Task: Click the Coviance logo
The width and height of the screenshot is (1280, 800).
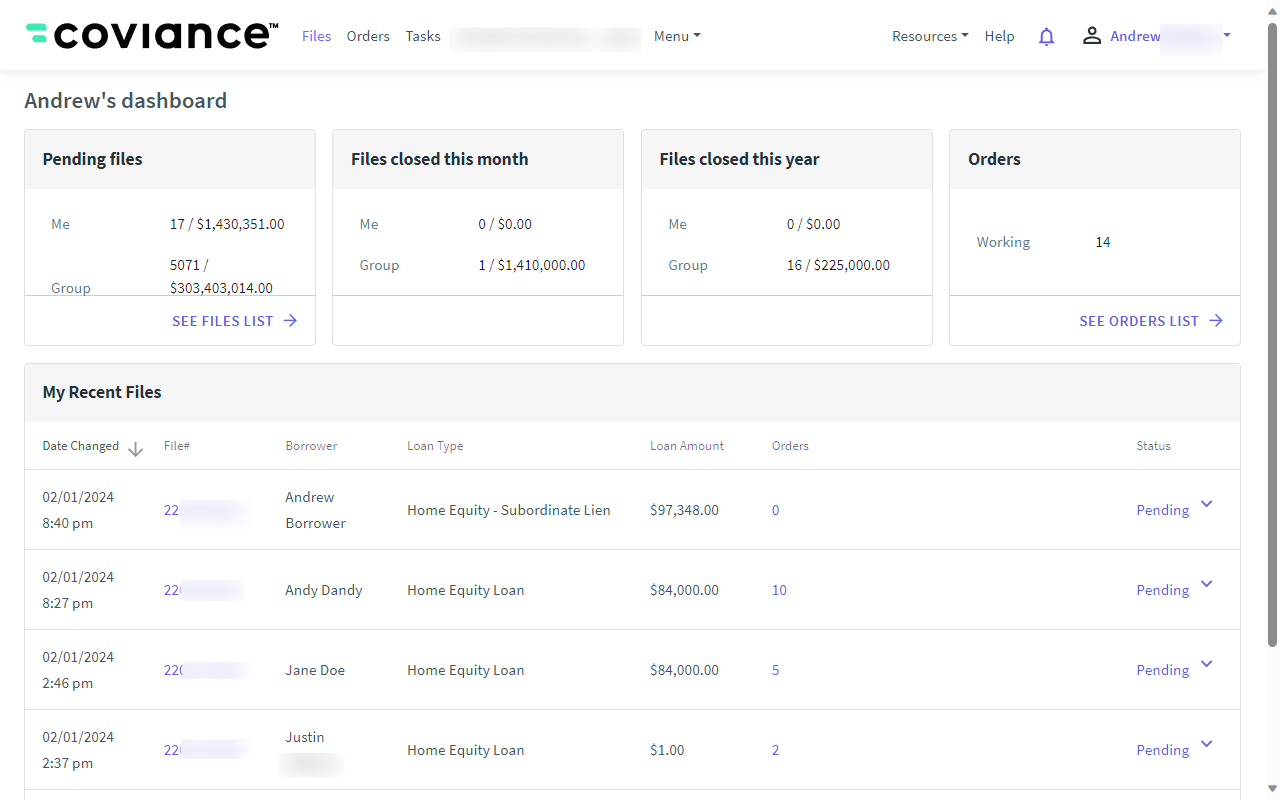Action: (x=152, y=36)
